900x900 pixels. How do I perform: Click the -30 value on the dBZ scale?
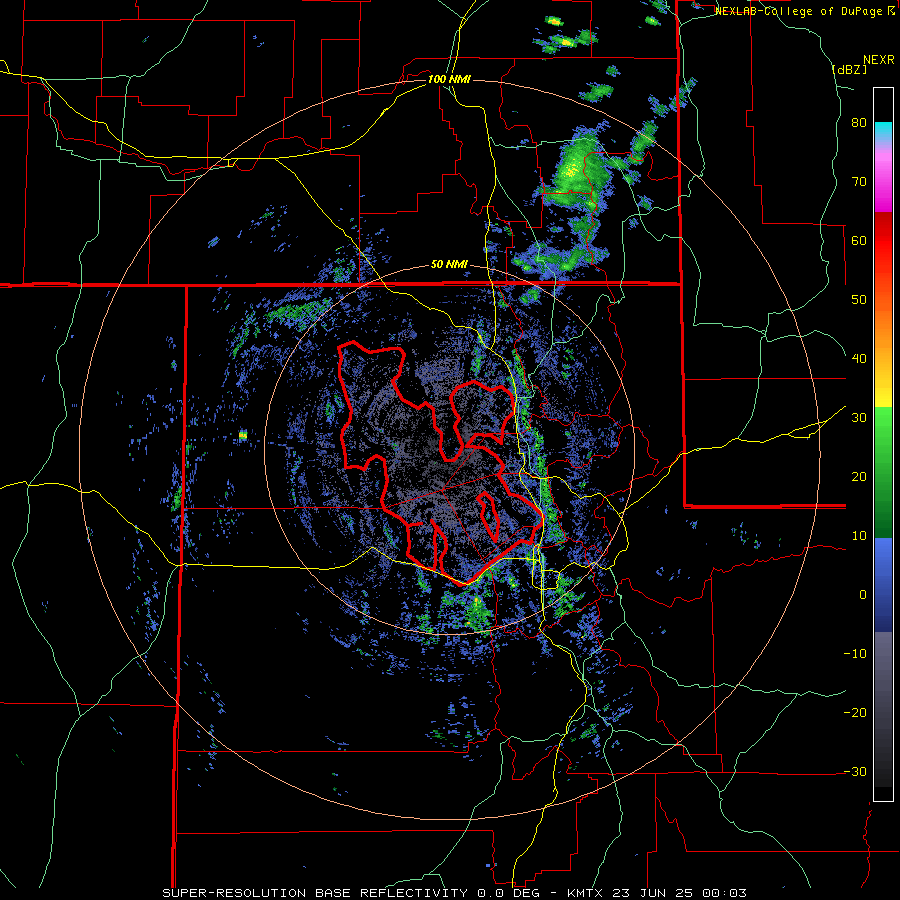tap(855, 771)
